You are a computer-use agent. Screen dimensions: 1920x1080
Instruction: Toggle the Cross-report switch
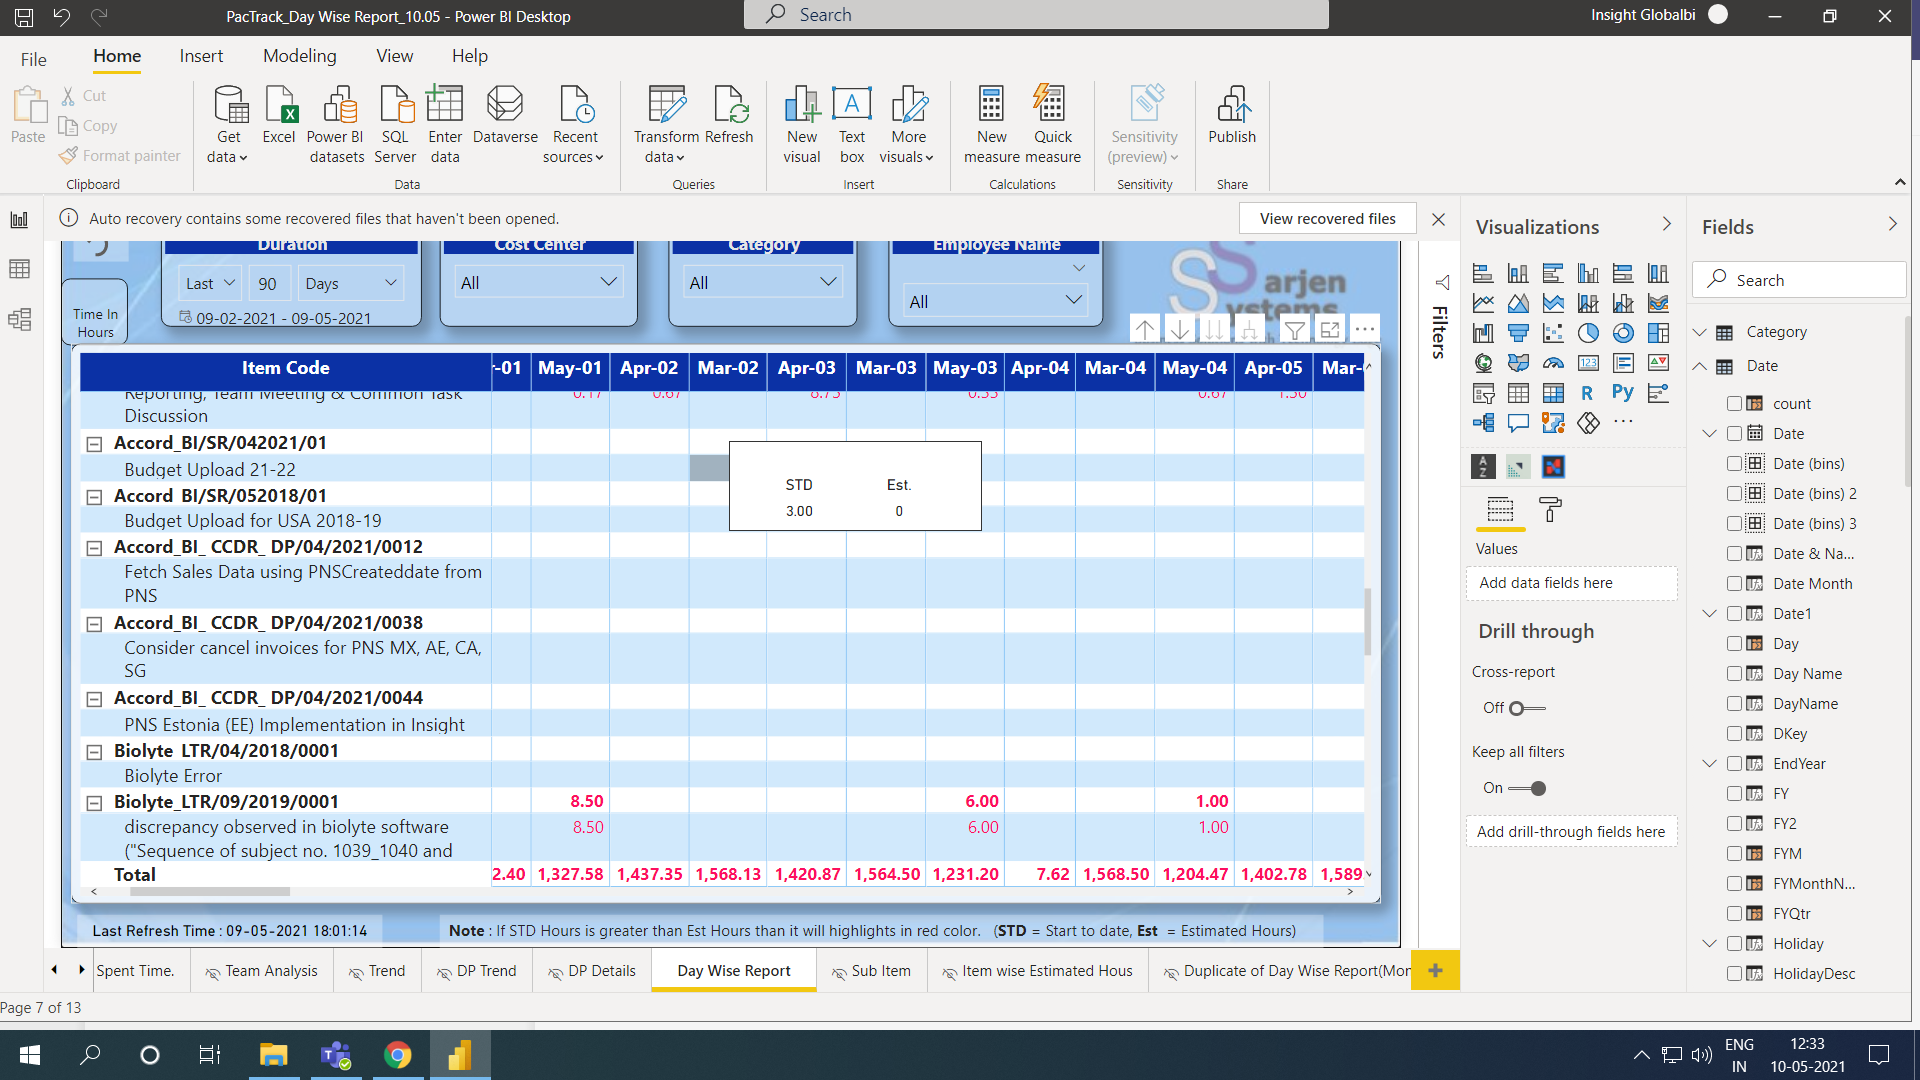pos(1527,708)
